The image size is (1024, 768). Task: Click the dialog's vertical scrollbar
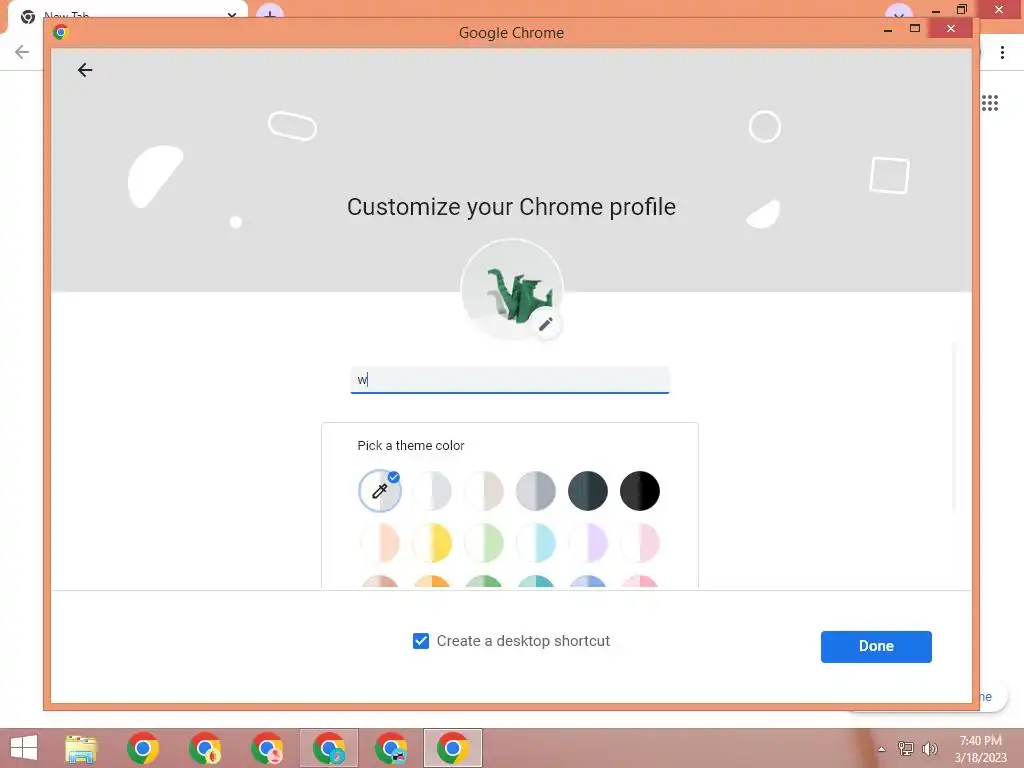pyautogui.click(x=954, y=427)
